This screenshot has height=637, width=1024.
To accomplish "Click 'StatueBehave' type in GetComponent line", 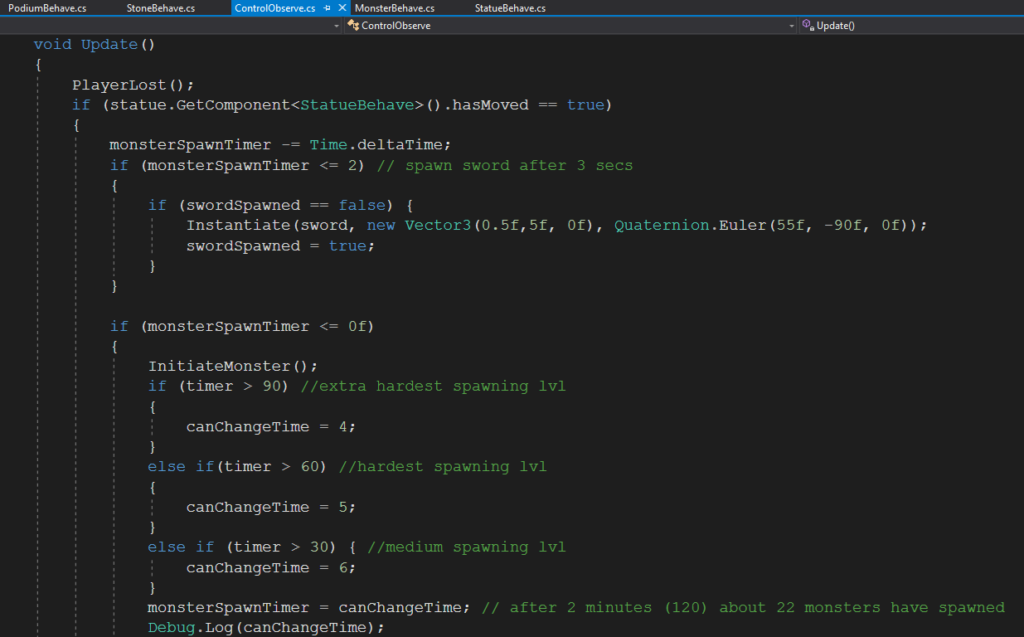I will click(357, 105).
